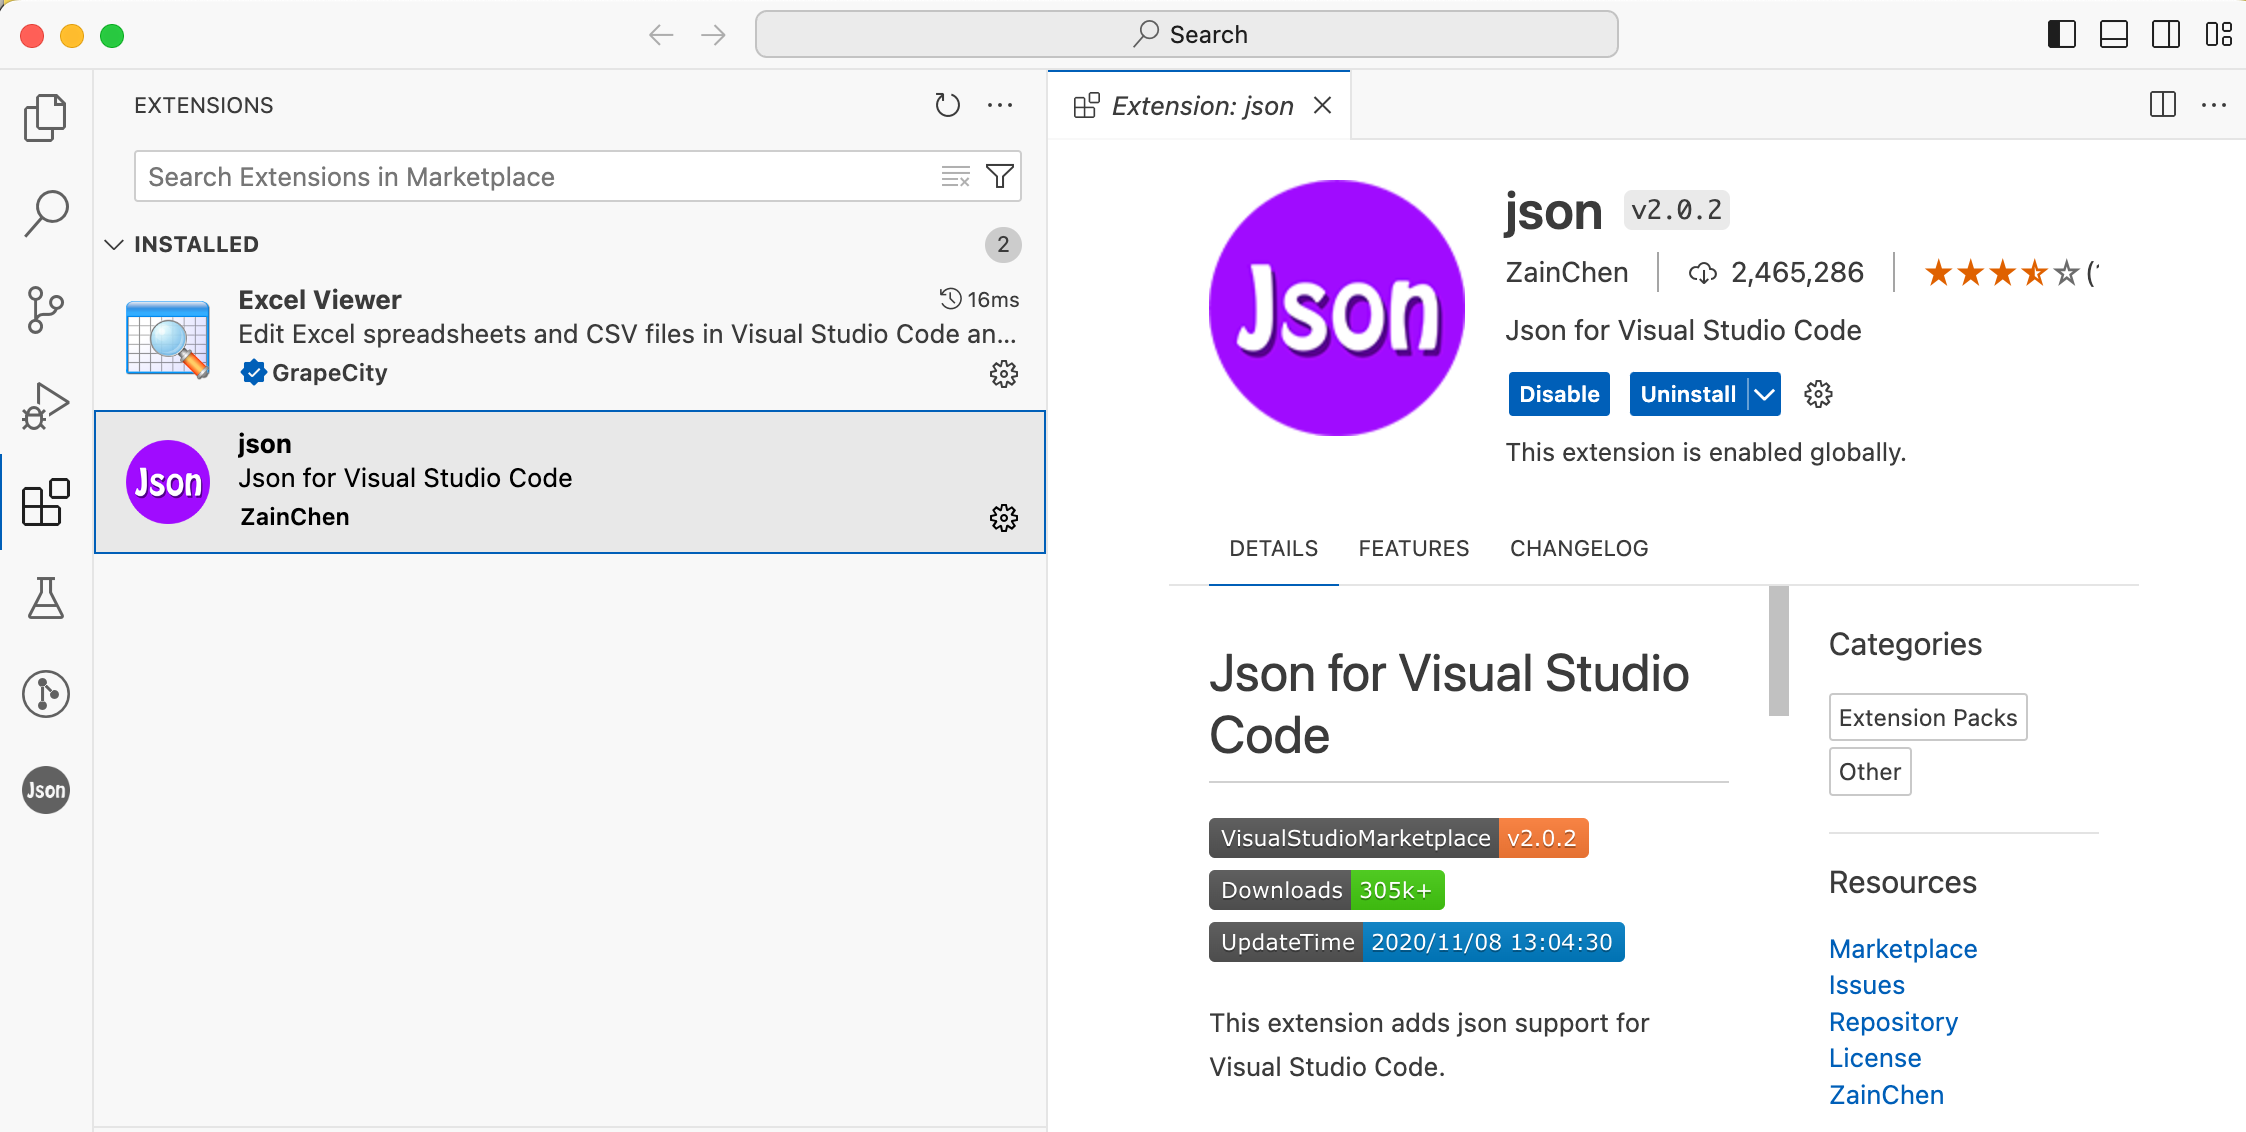Toggle the bottom panel visibility
Viewport: 2246px width, 1132px height.
(2113, 34)
